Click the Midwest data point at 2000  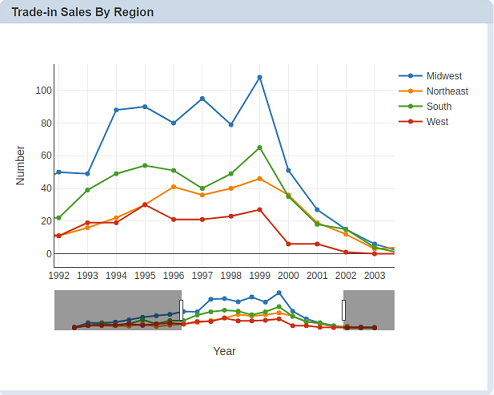[x=288, y=171]
